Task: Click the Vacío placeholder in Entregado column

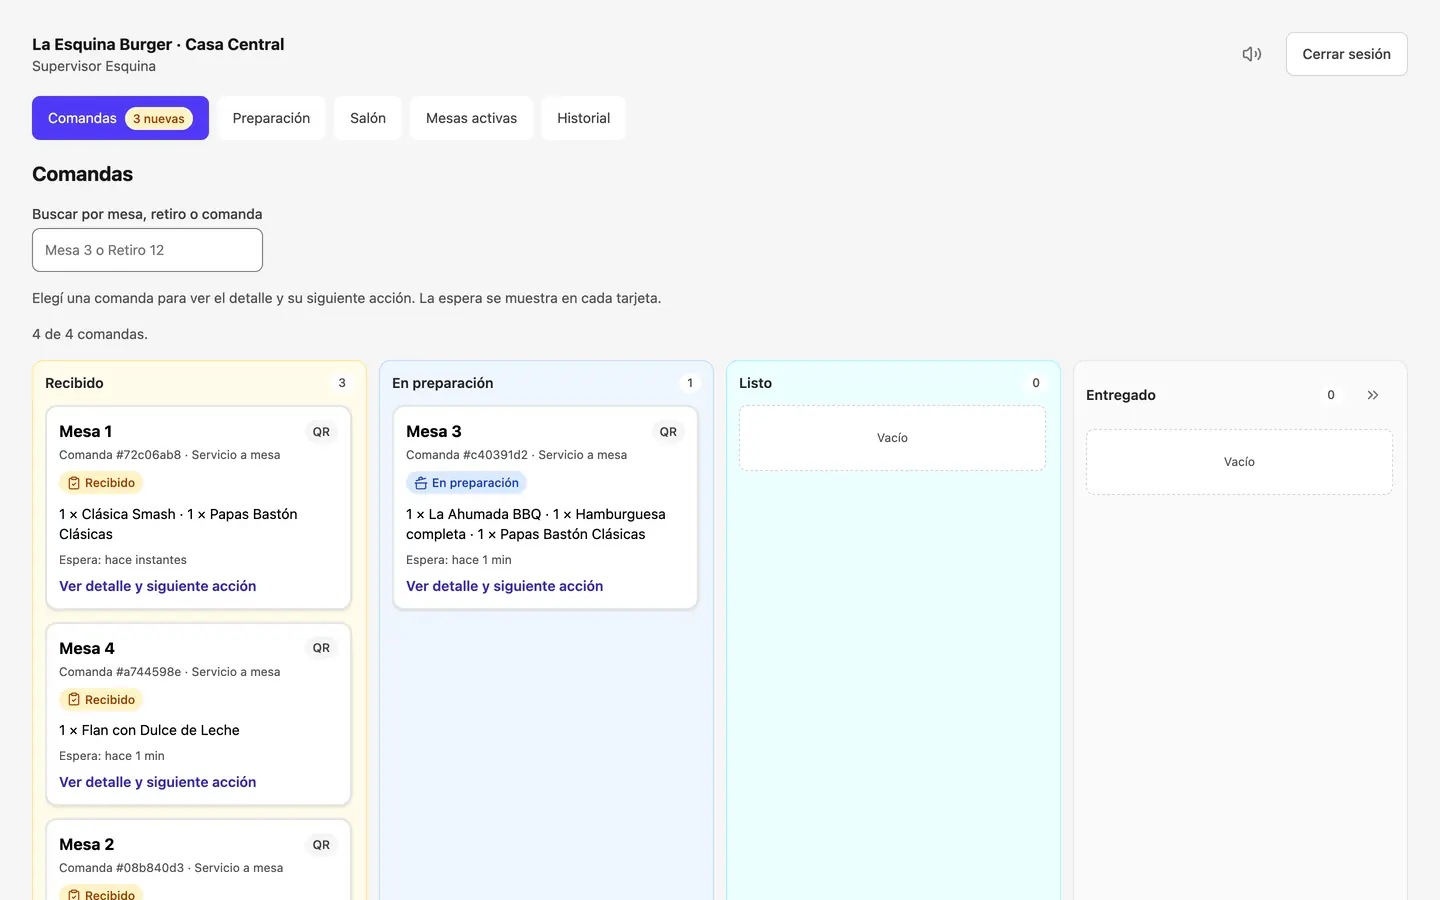Action: click(x=1239, y=462)
